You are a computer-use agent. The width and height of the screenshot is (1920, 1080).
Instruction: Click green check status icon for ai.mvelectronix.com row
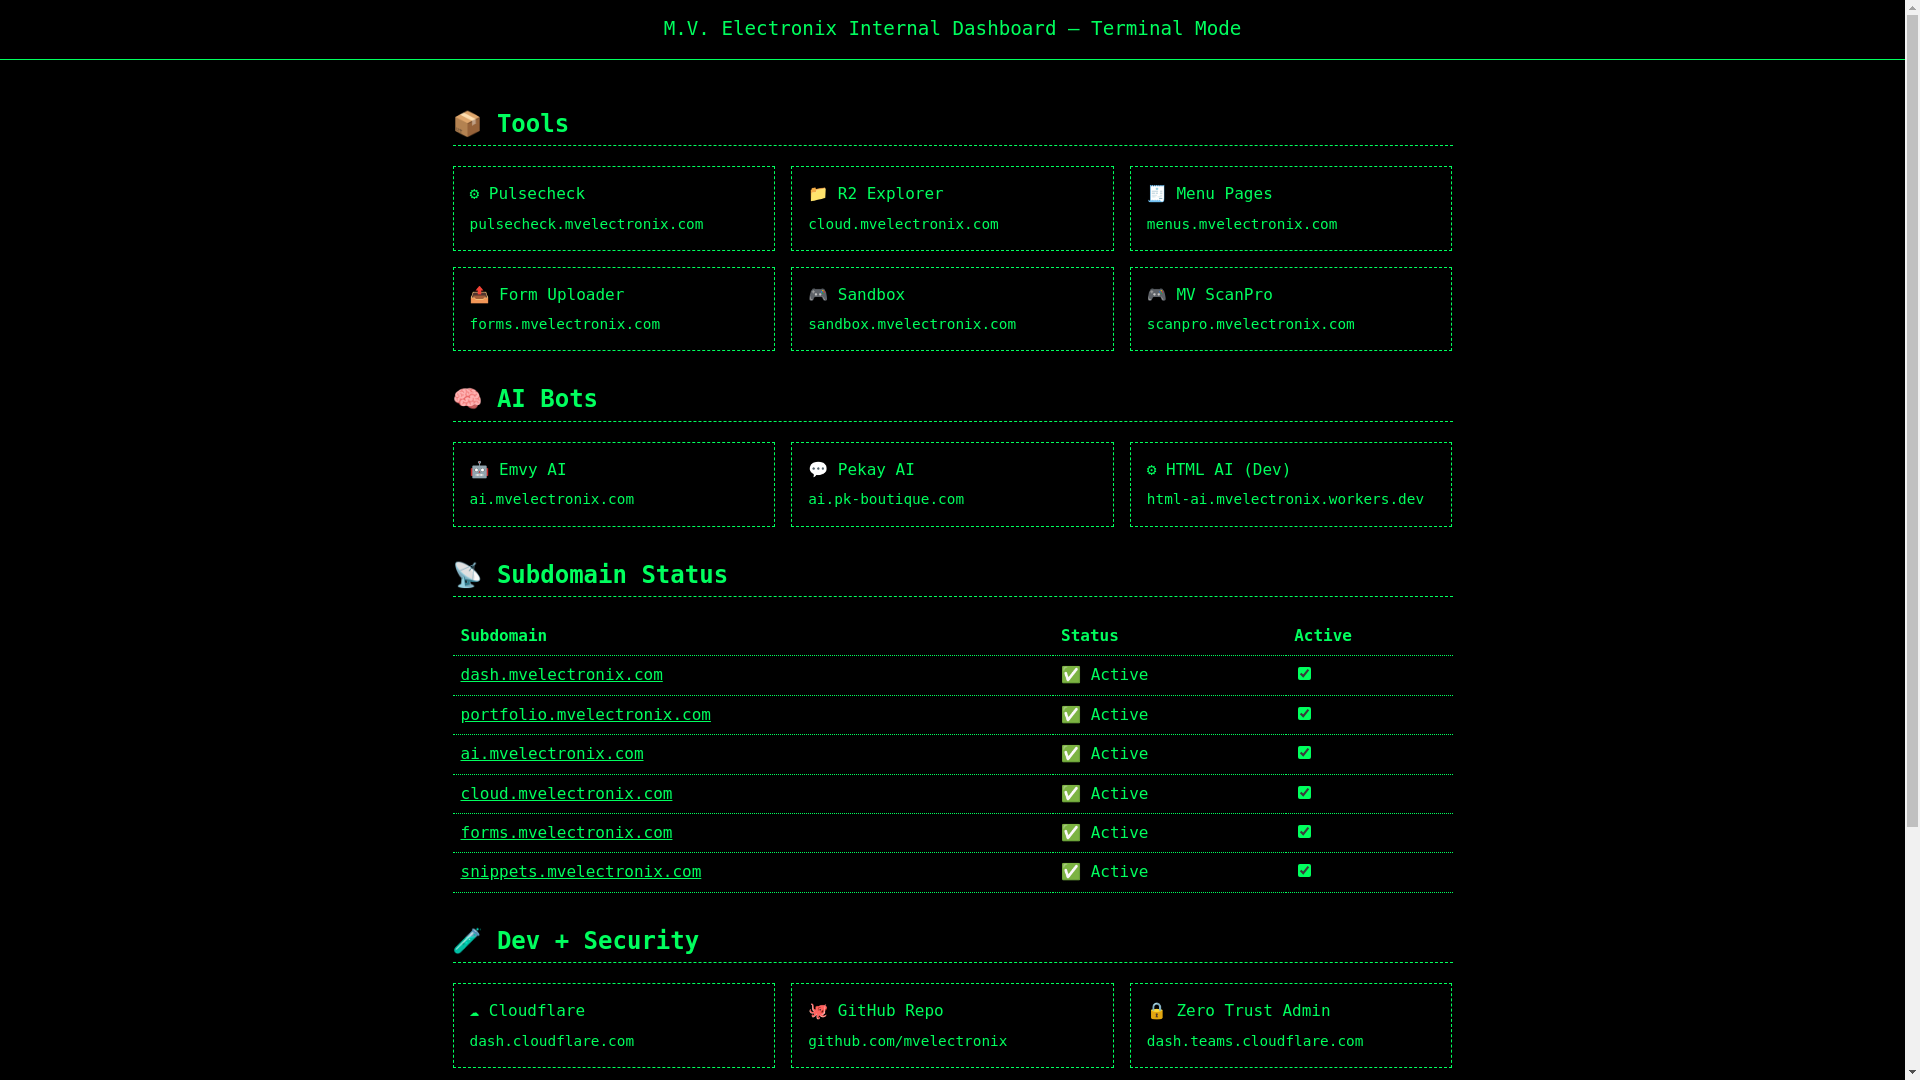tap(1071, 754)
